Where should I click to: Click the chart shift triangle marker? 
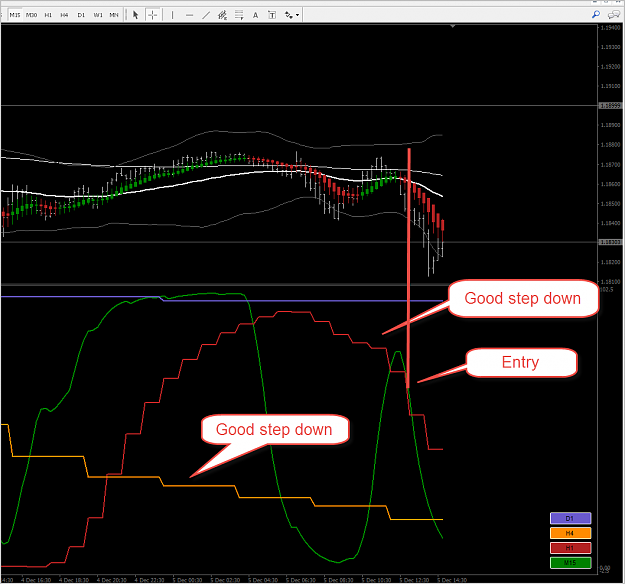(x=452, y=26)
